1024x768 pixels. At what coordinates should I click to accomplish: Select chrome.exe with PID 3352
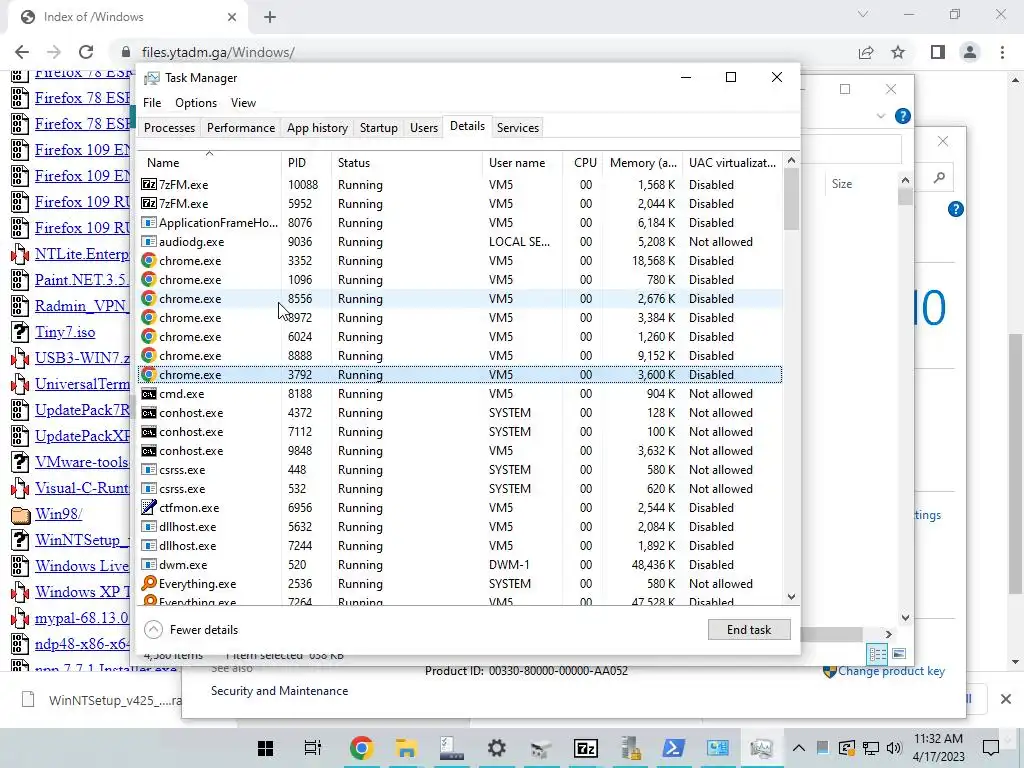point(460,261)
